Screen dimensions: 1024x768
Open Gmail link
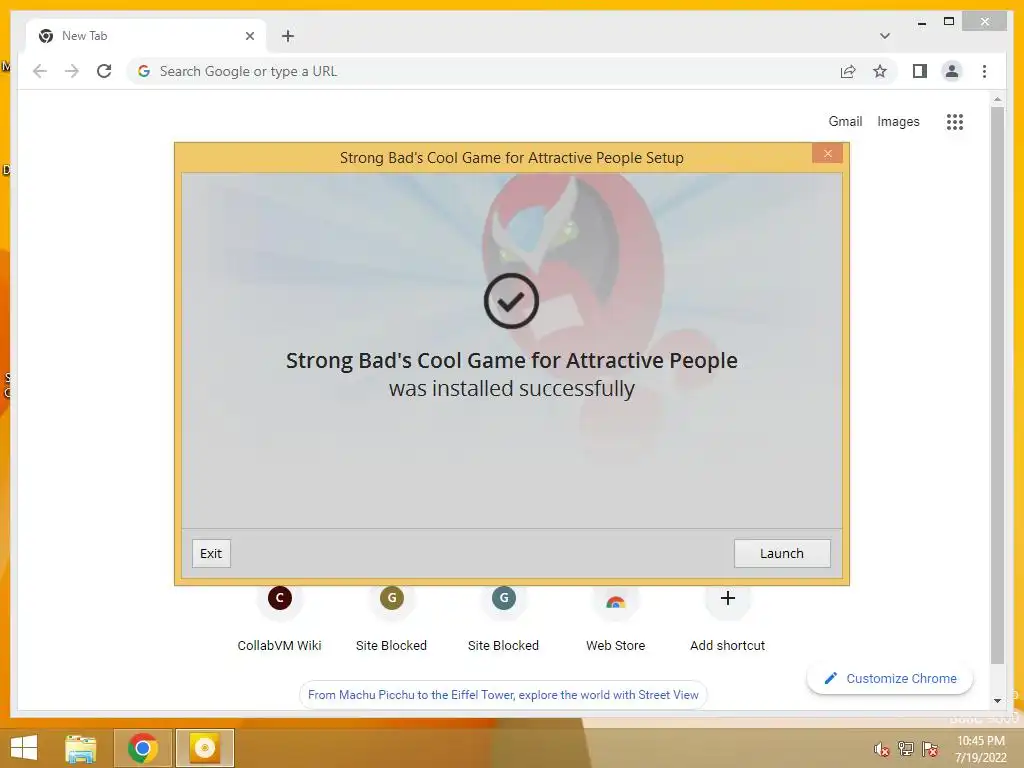tap(845, 121)
